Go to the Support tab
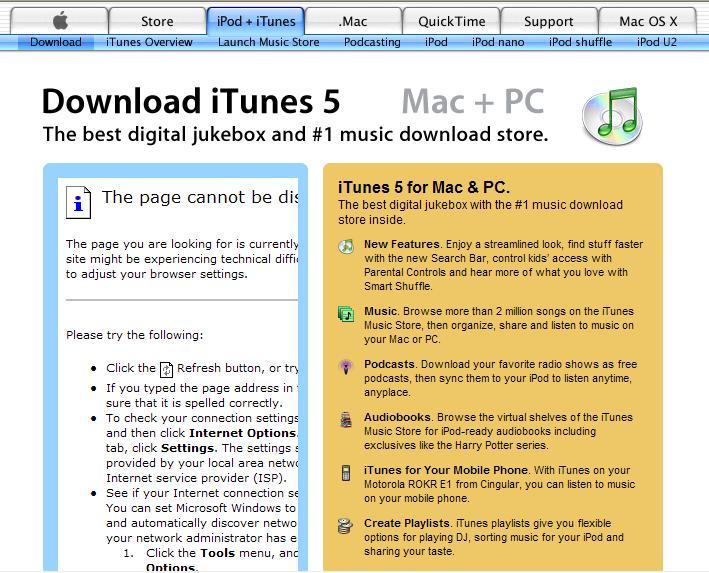 tap(550, 21)
